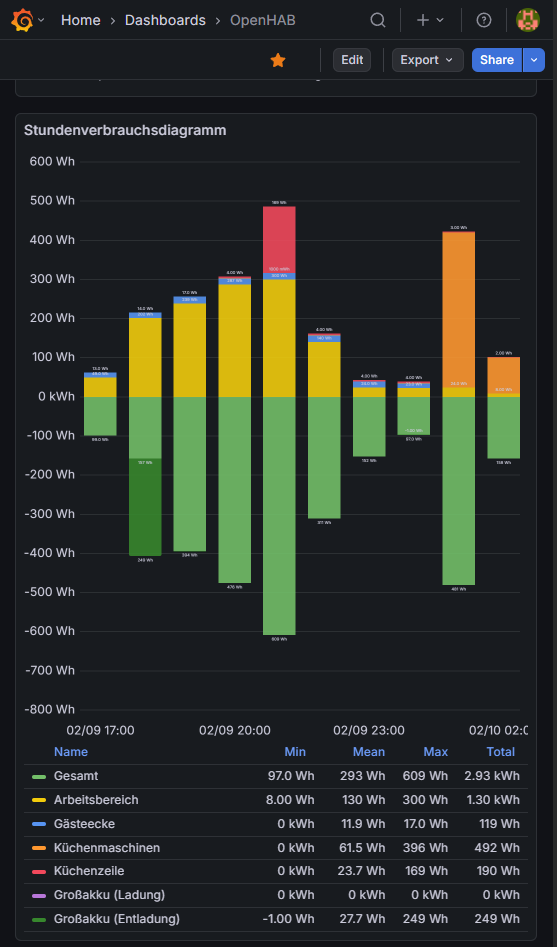Click the yellow Arbeitsbereich color swatch
Image resolution: width=557 pixels, height=947 pixels.
click(39, 800)
